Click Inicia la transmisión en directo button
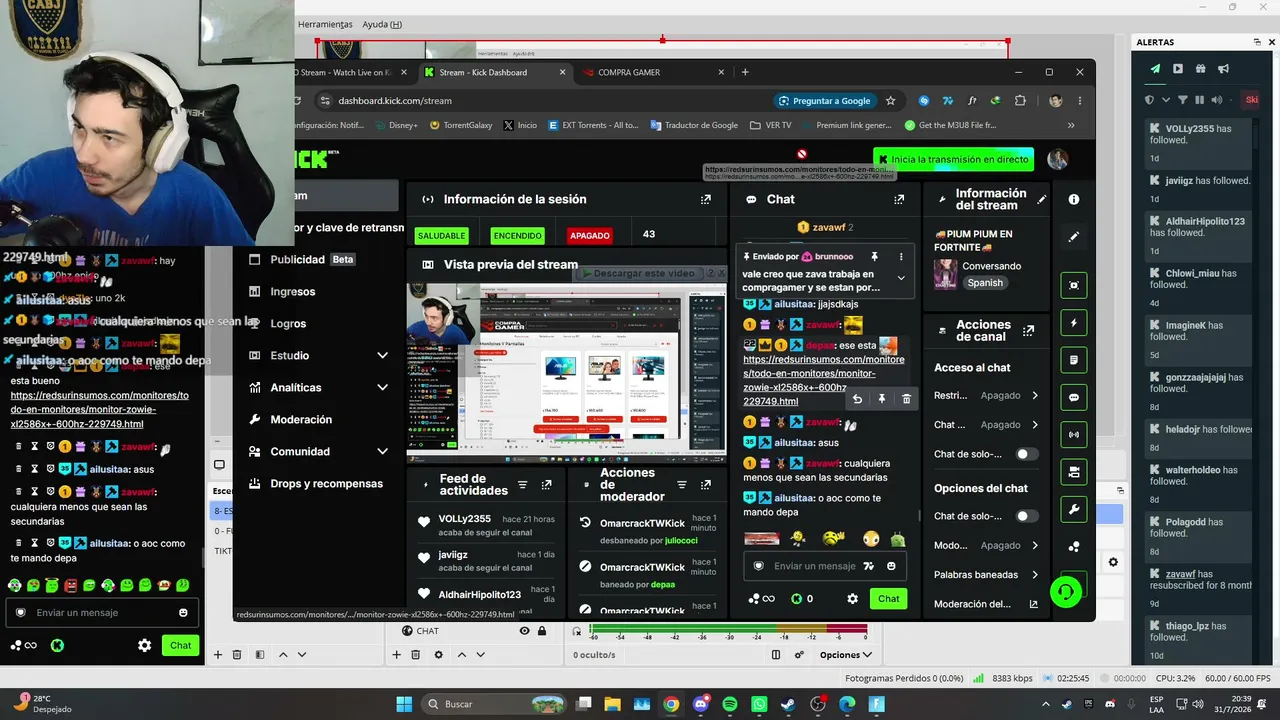This screenshot has width=1280, height=720. pyautogui.click(x=953, y=159)
